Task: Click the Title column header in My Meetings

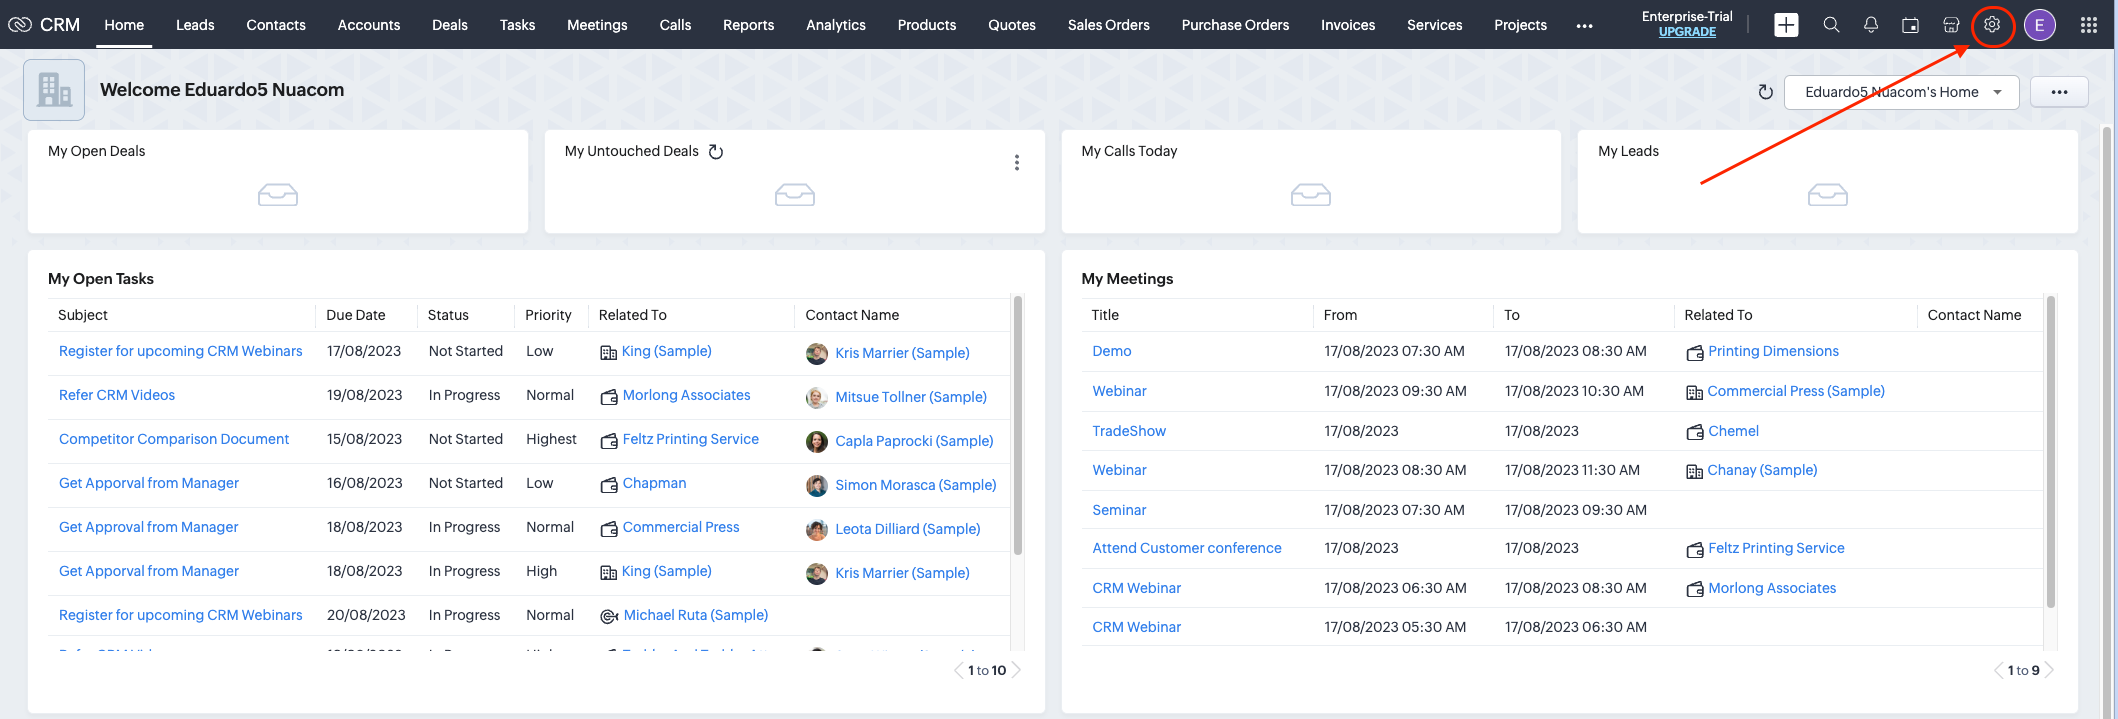Action: click(x=1105, y=315)
